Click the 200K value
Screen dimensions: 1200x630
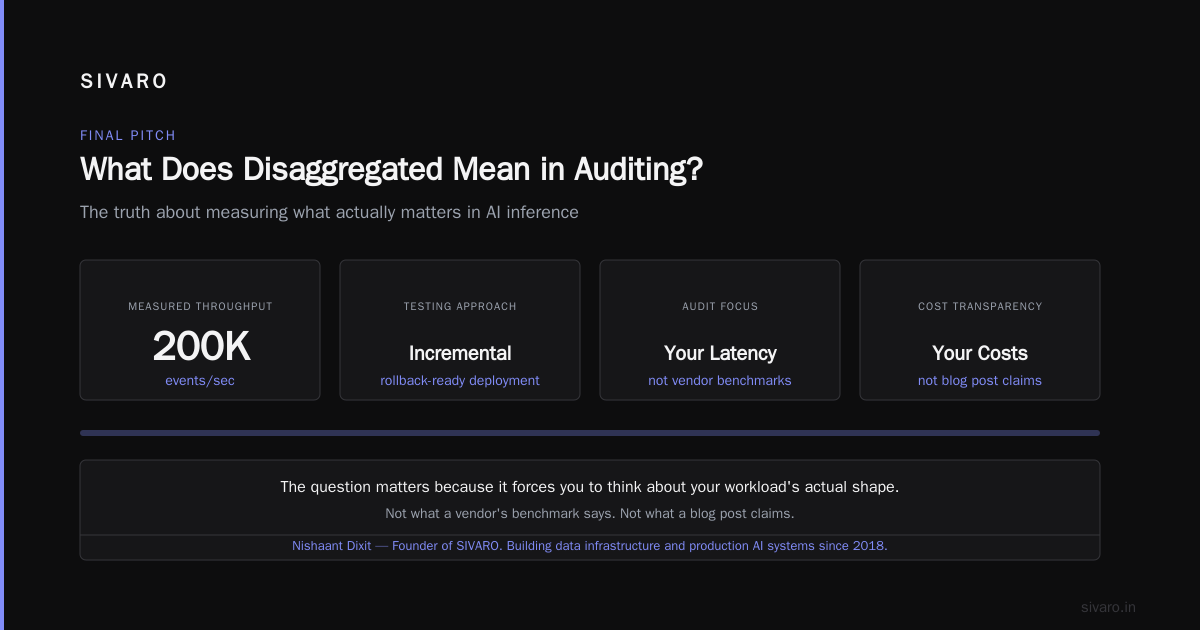point(200,347)
